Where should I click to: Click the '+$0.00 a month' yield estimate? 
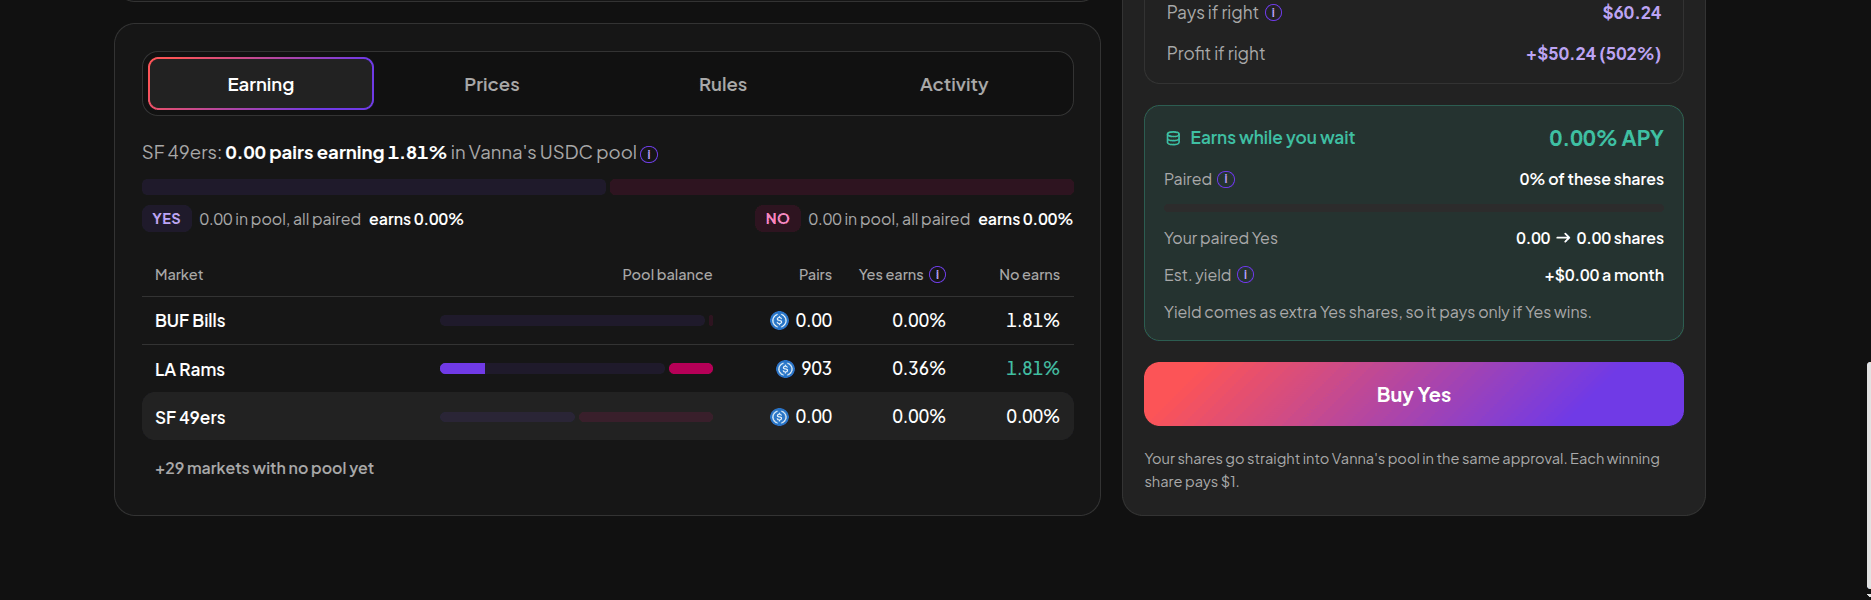pyautogui.click(x=1604, y=275)
